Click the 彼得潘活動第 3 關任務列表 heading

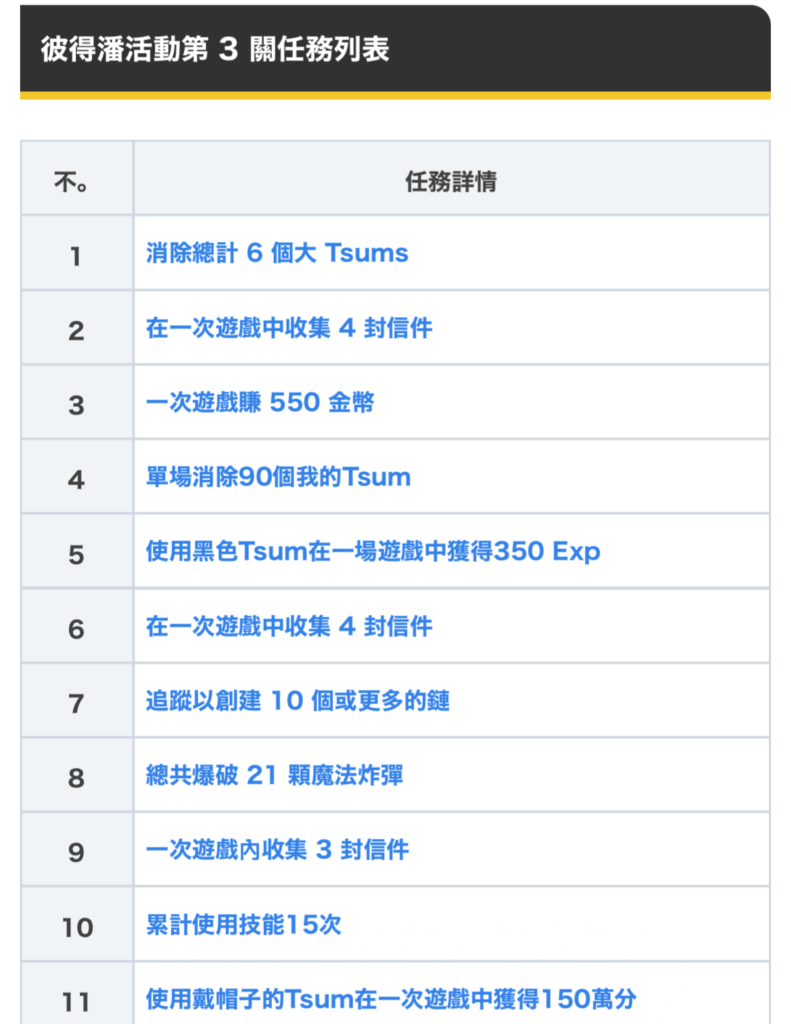tap(215, 49)
